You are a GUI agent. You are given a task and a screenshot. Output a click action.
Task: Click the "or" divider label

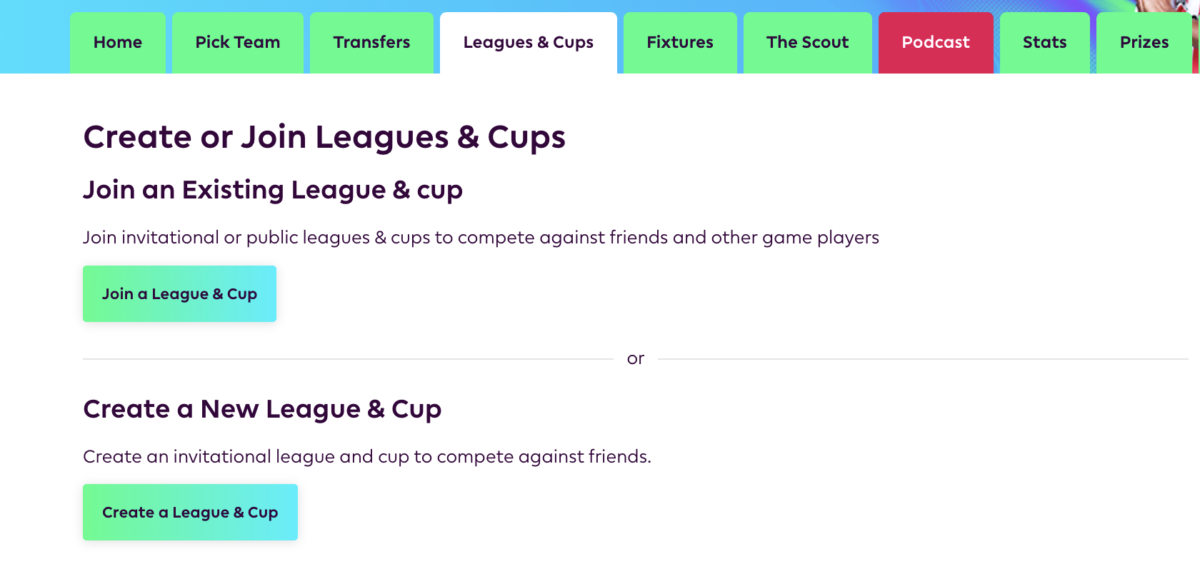pyautogui.click(x=636, y=358)
